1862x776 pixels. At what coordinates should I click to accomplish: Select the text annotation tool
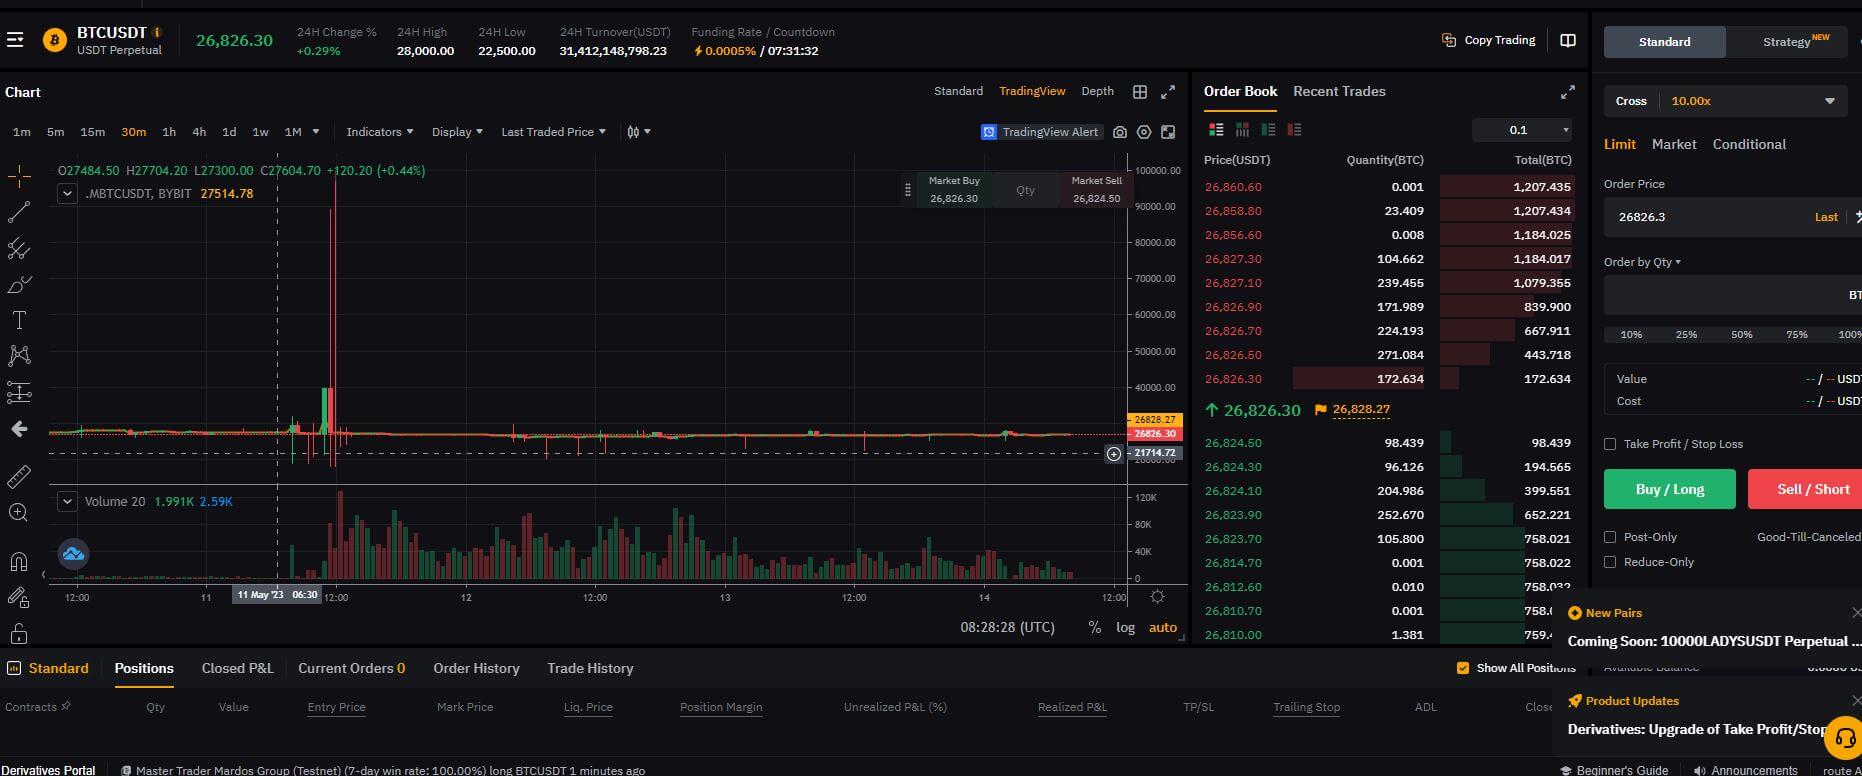click(x=19, y=320)
